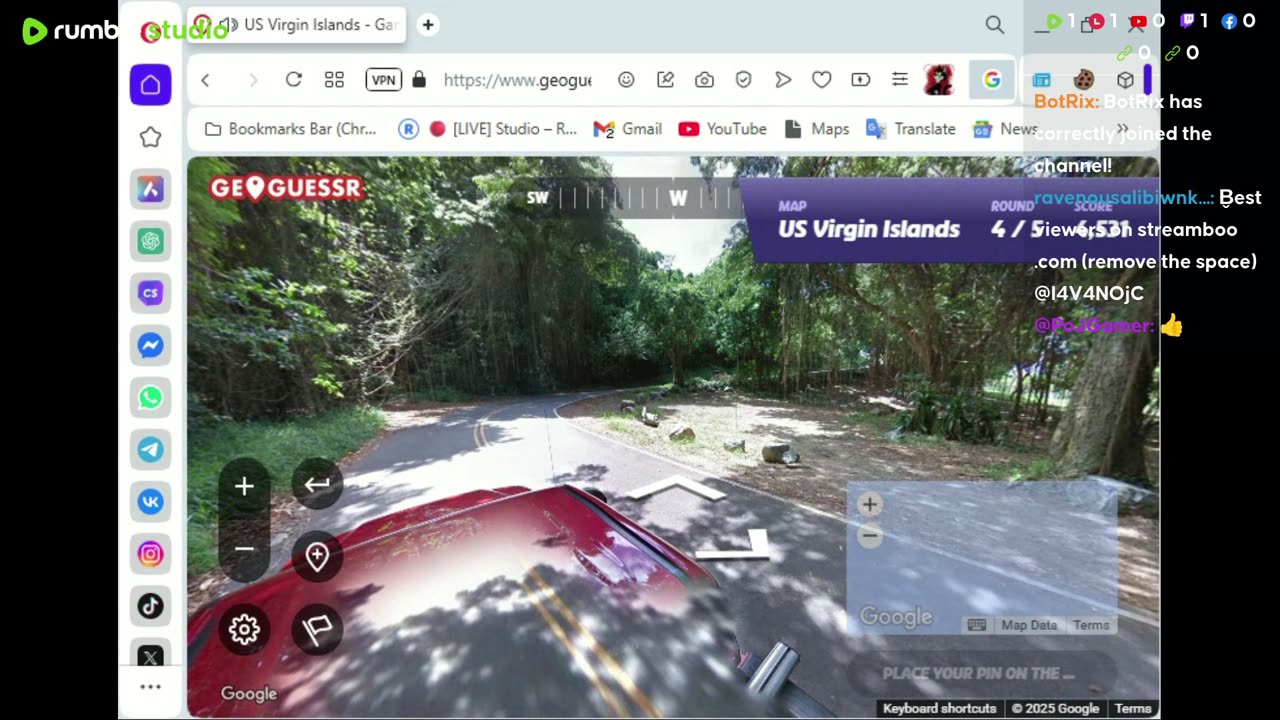Go back to the previous page
The image size is (1280, 720).
(x=205, y=80)
